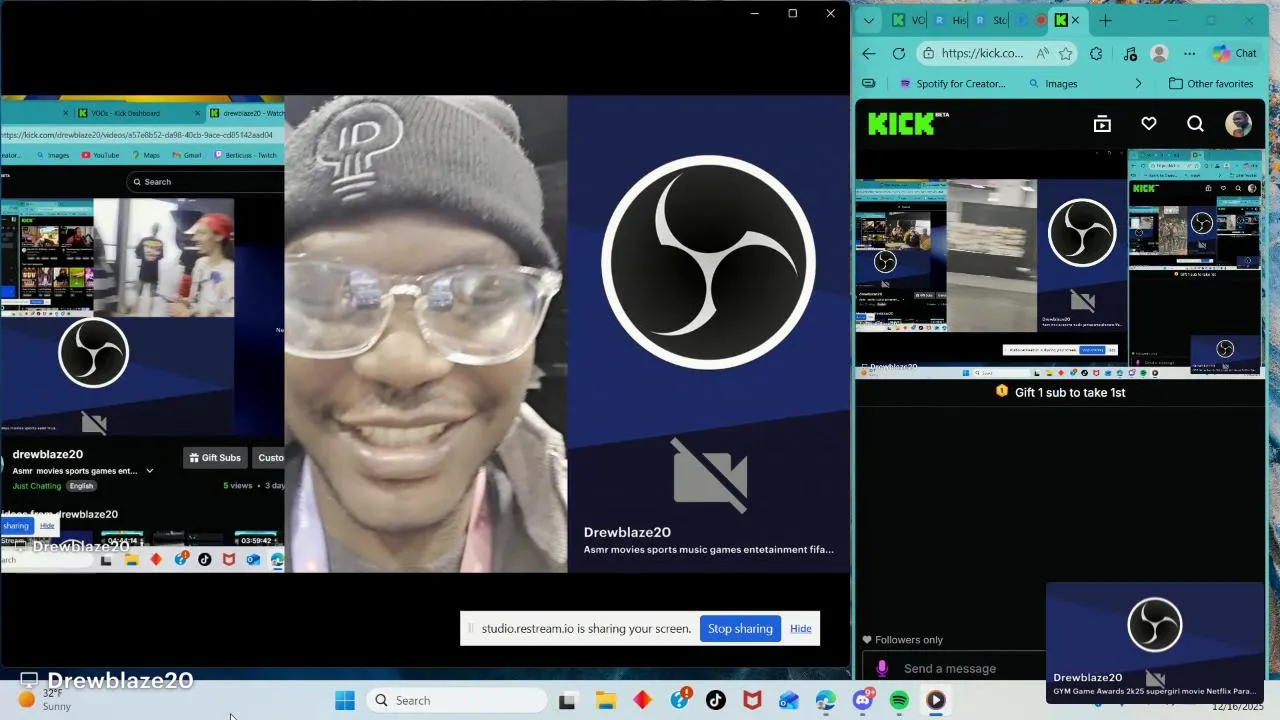Click the Windows taskbar Search box
This screenshot has height=720, width=1280.
point(456,701)
